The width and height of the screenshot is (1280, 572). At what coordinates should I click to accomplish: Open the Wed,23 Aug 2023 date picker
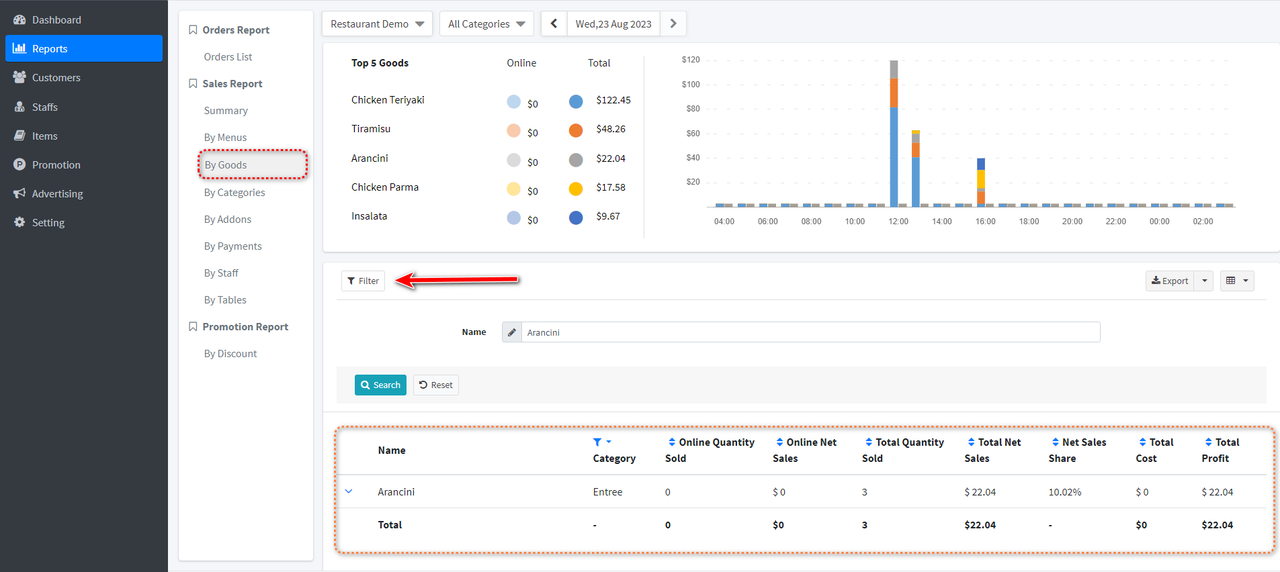click(x=614, y=24)
